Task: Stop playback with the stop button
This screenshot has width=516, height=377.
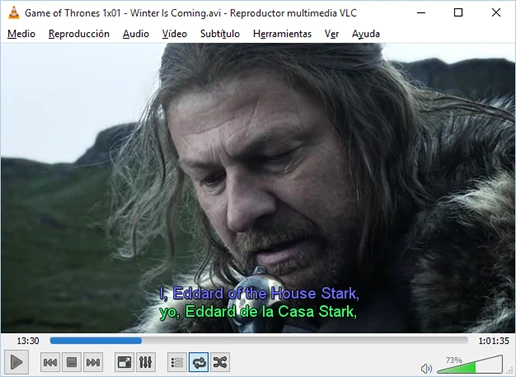Action: (72, 362)
